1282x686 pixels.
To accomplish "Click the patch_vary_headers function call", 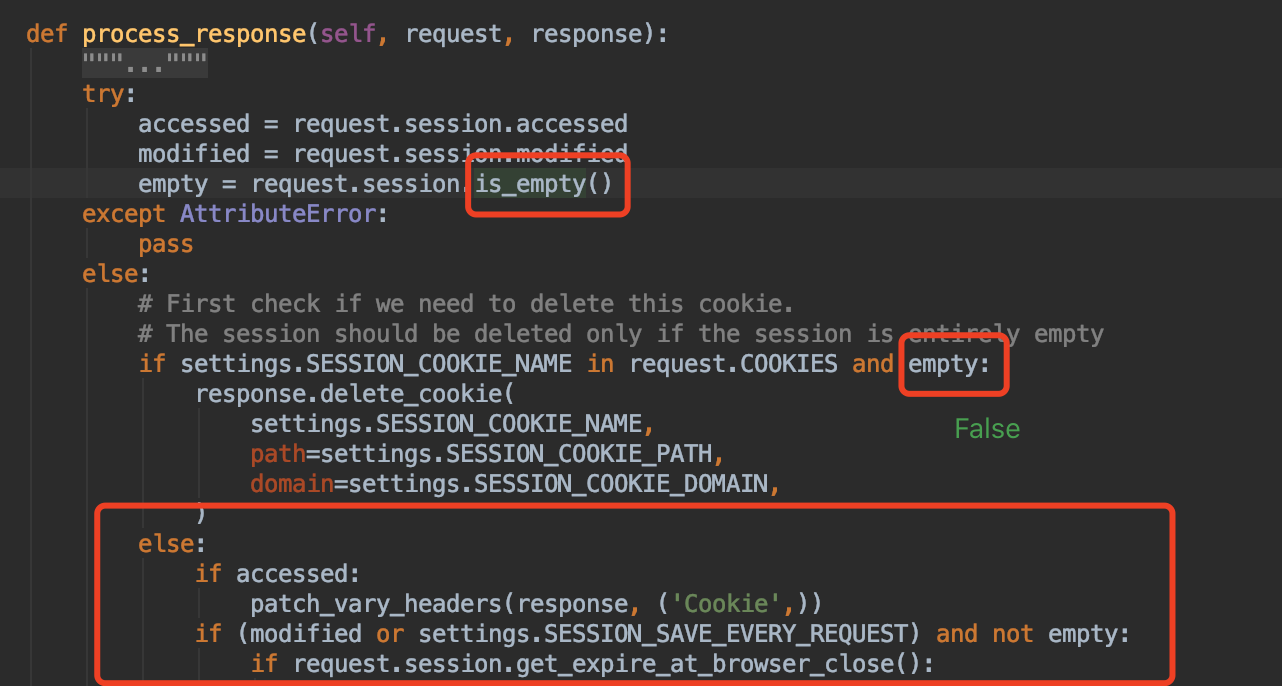I will click(x=383, y=604).
